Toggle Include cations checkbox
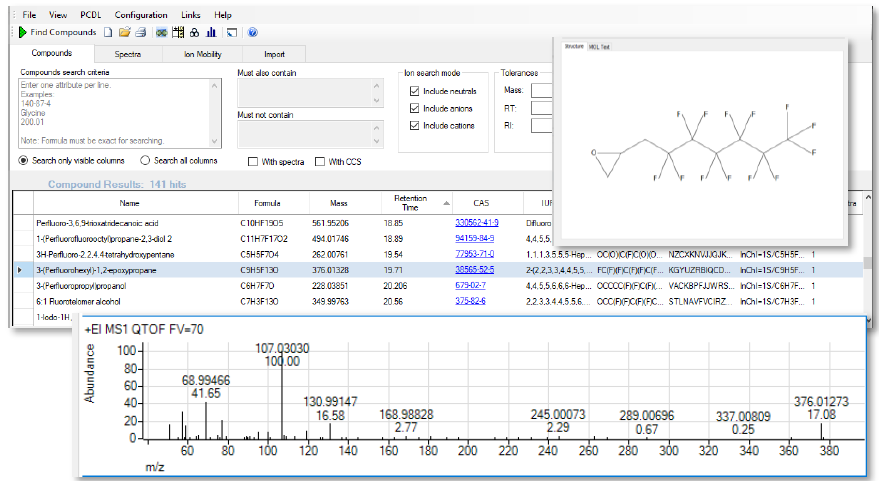The width and height of the screenshot is (879, 481). [x=414, y=126]
